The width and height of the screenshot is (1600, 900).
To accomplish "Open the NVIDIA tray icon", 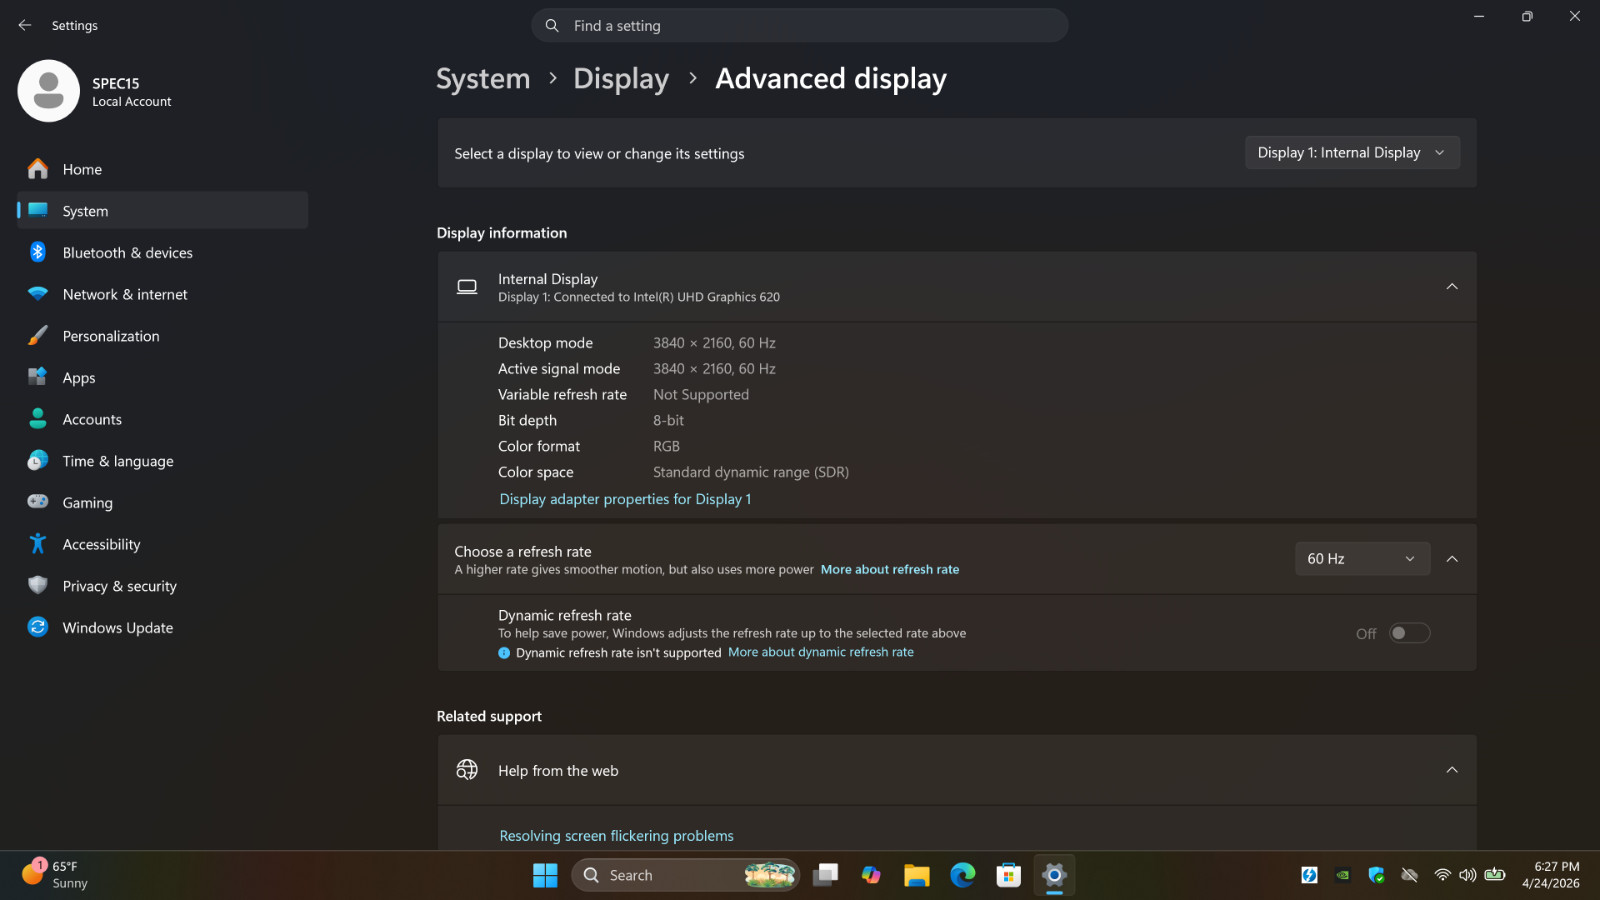I will tap(1343, 875).
